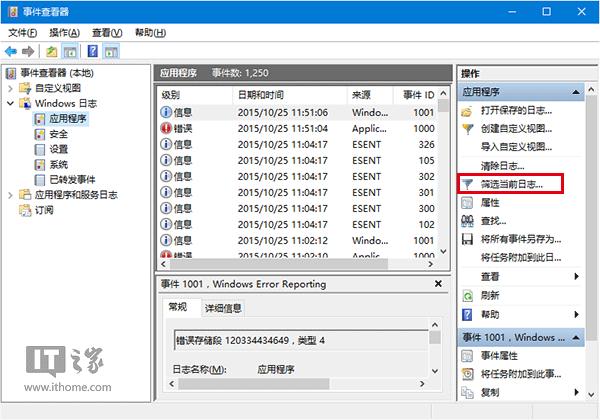
Task: Click the event list vertical scroll-down arrow
Action: pyautogui.click(x=443, y=251)
